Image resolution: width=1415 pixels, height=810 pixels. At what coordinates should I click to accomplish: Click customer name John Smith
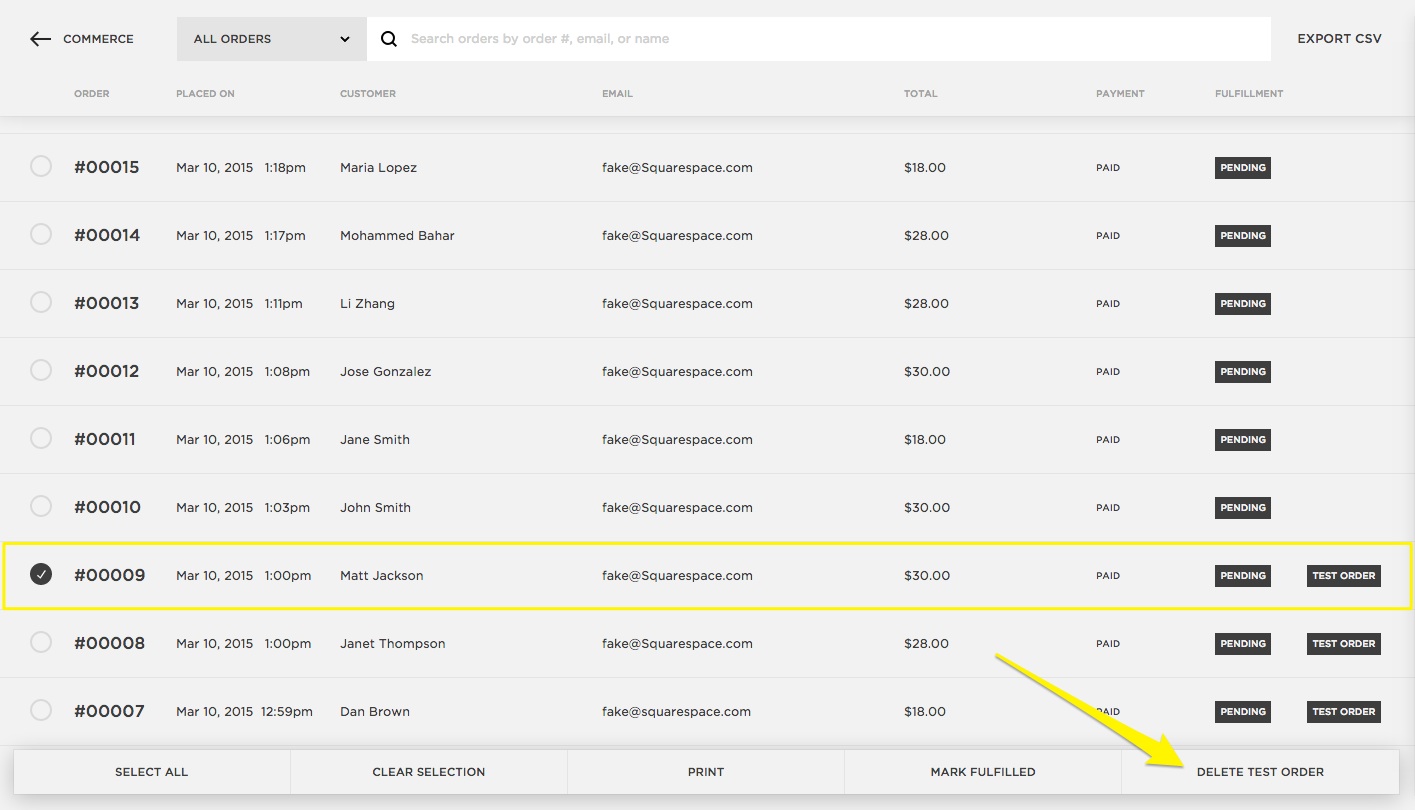[375, 508]
